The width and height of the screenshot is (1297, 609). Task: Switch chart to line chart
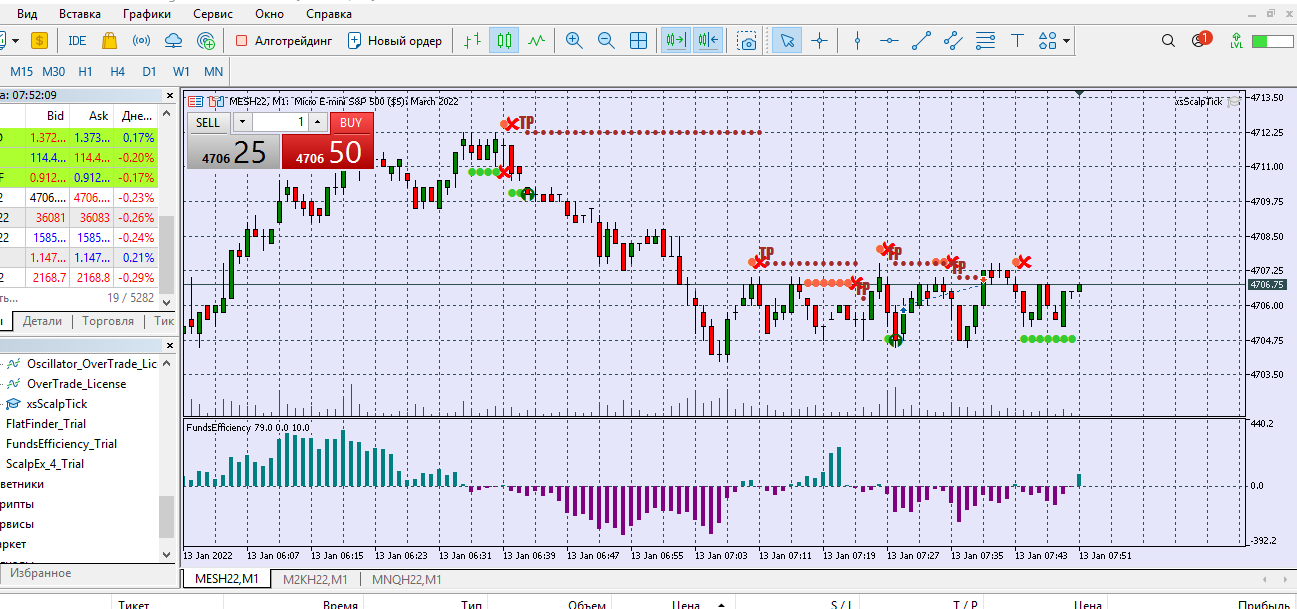point(537,41)
